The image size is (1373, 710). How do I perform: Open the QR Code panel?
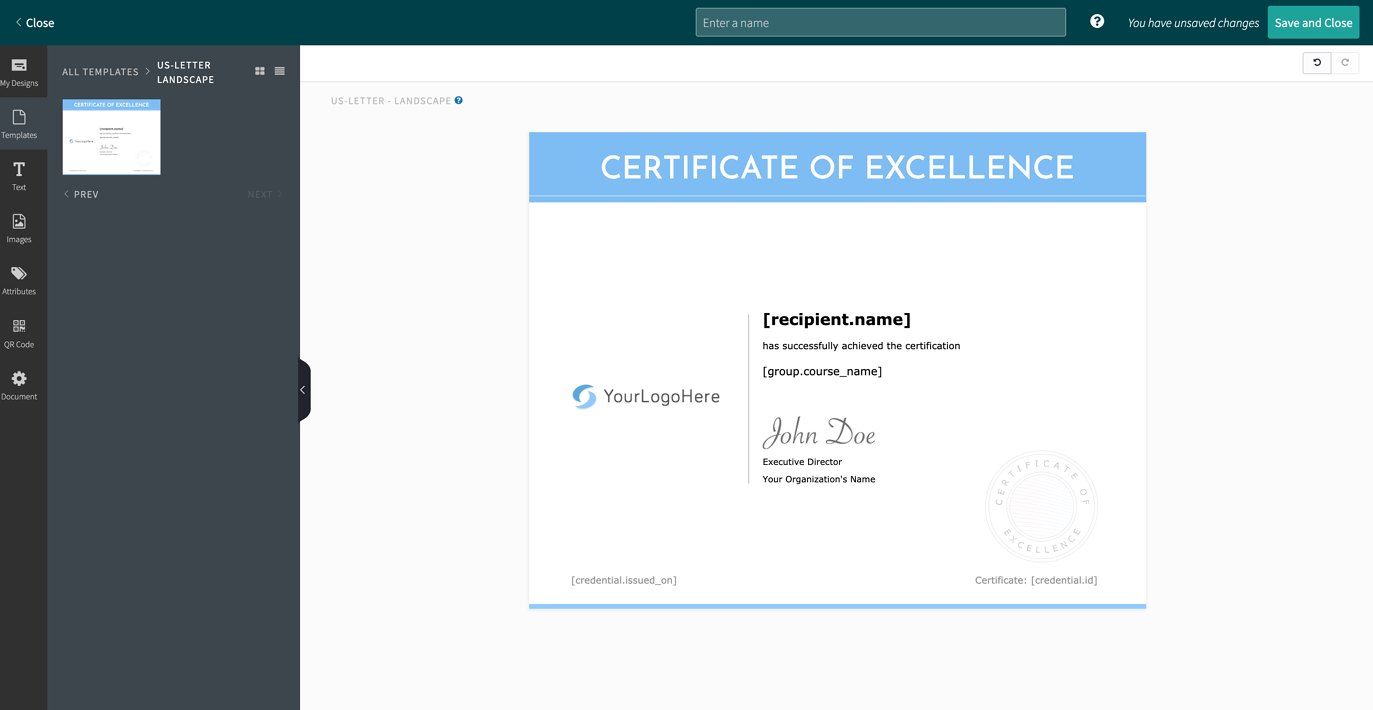pyautogui.click(x=19, y=333)
